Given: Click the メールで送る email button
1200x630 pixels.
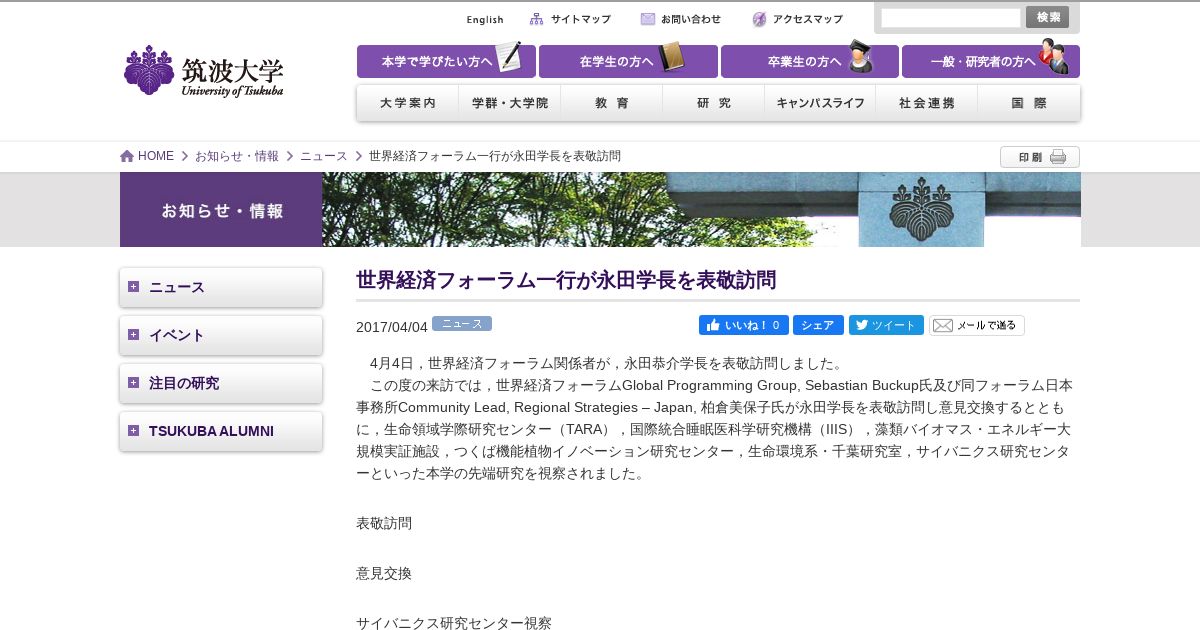Looking at the screenshot, I should (977, 325).
